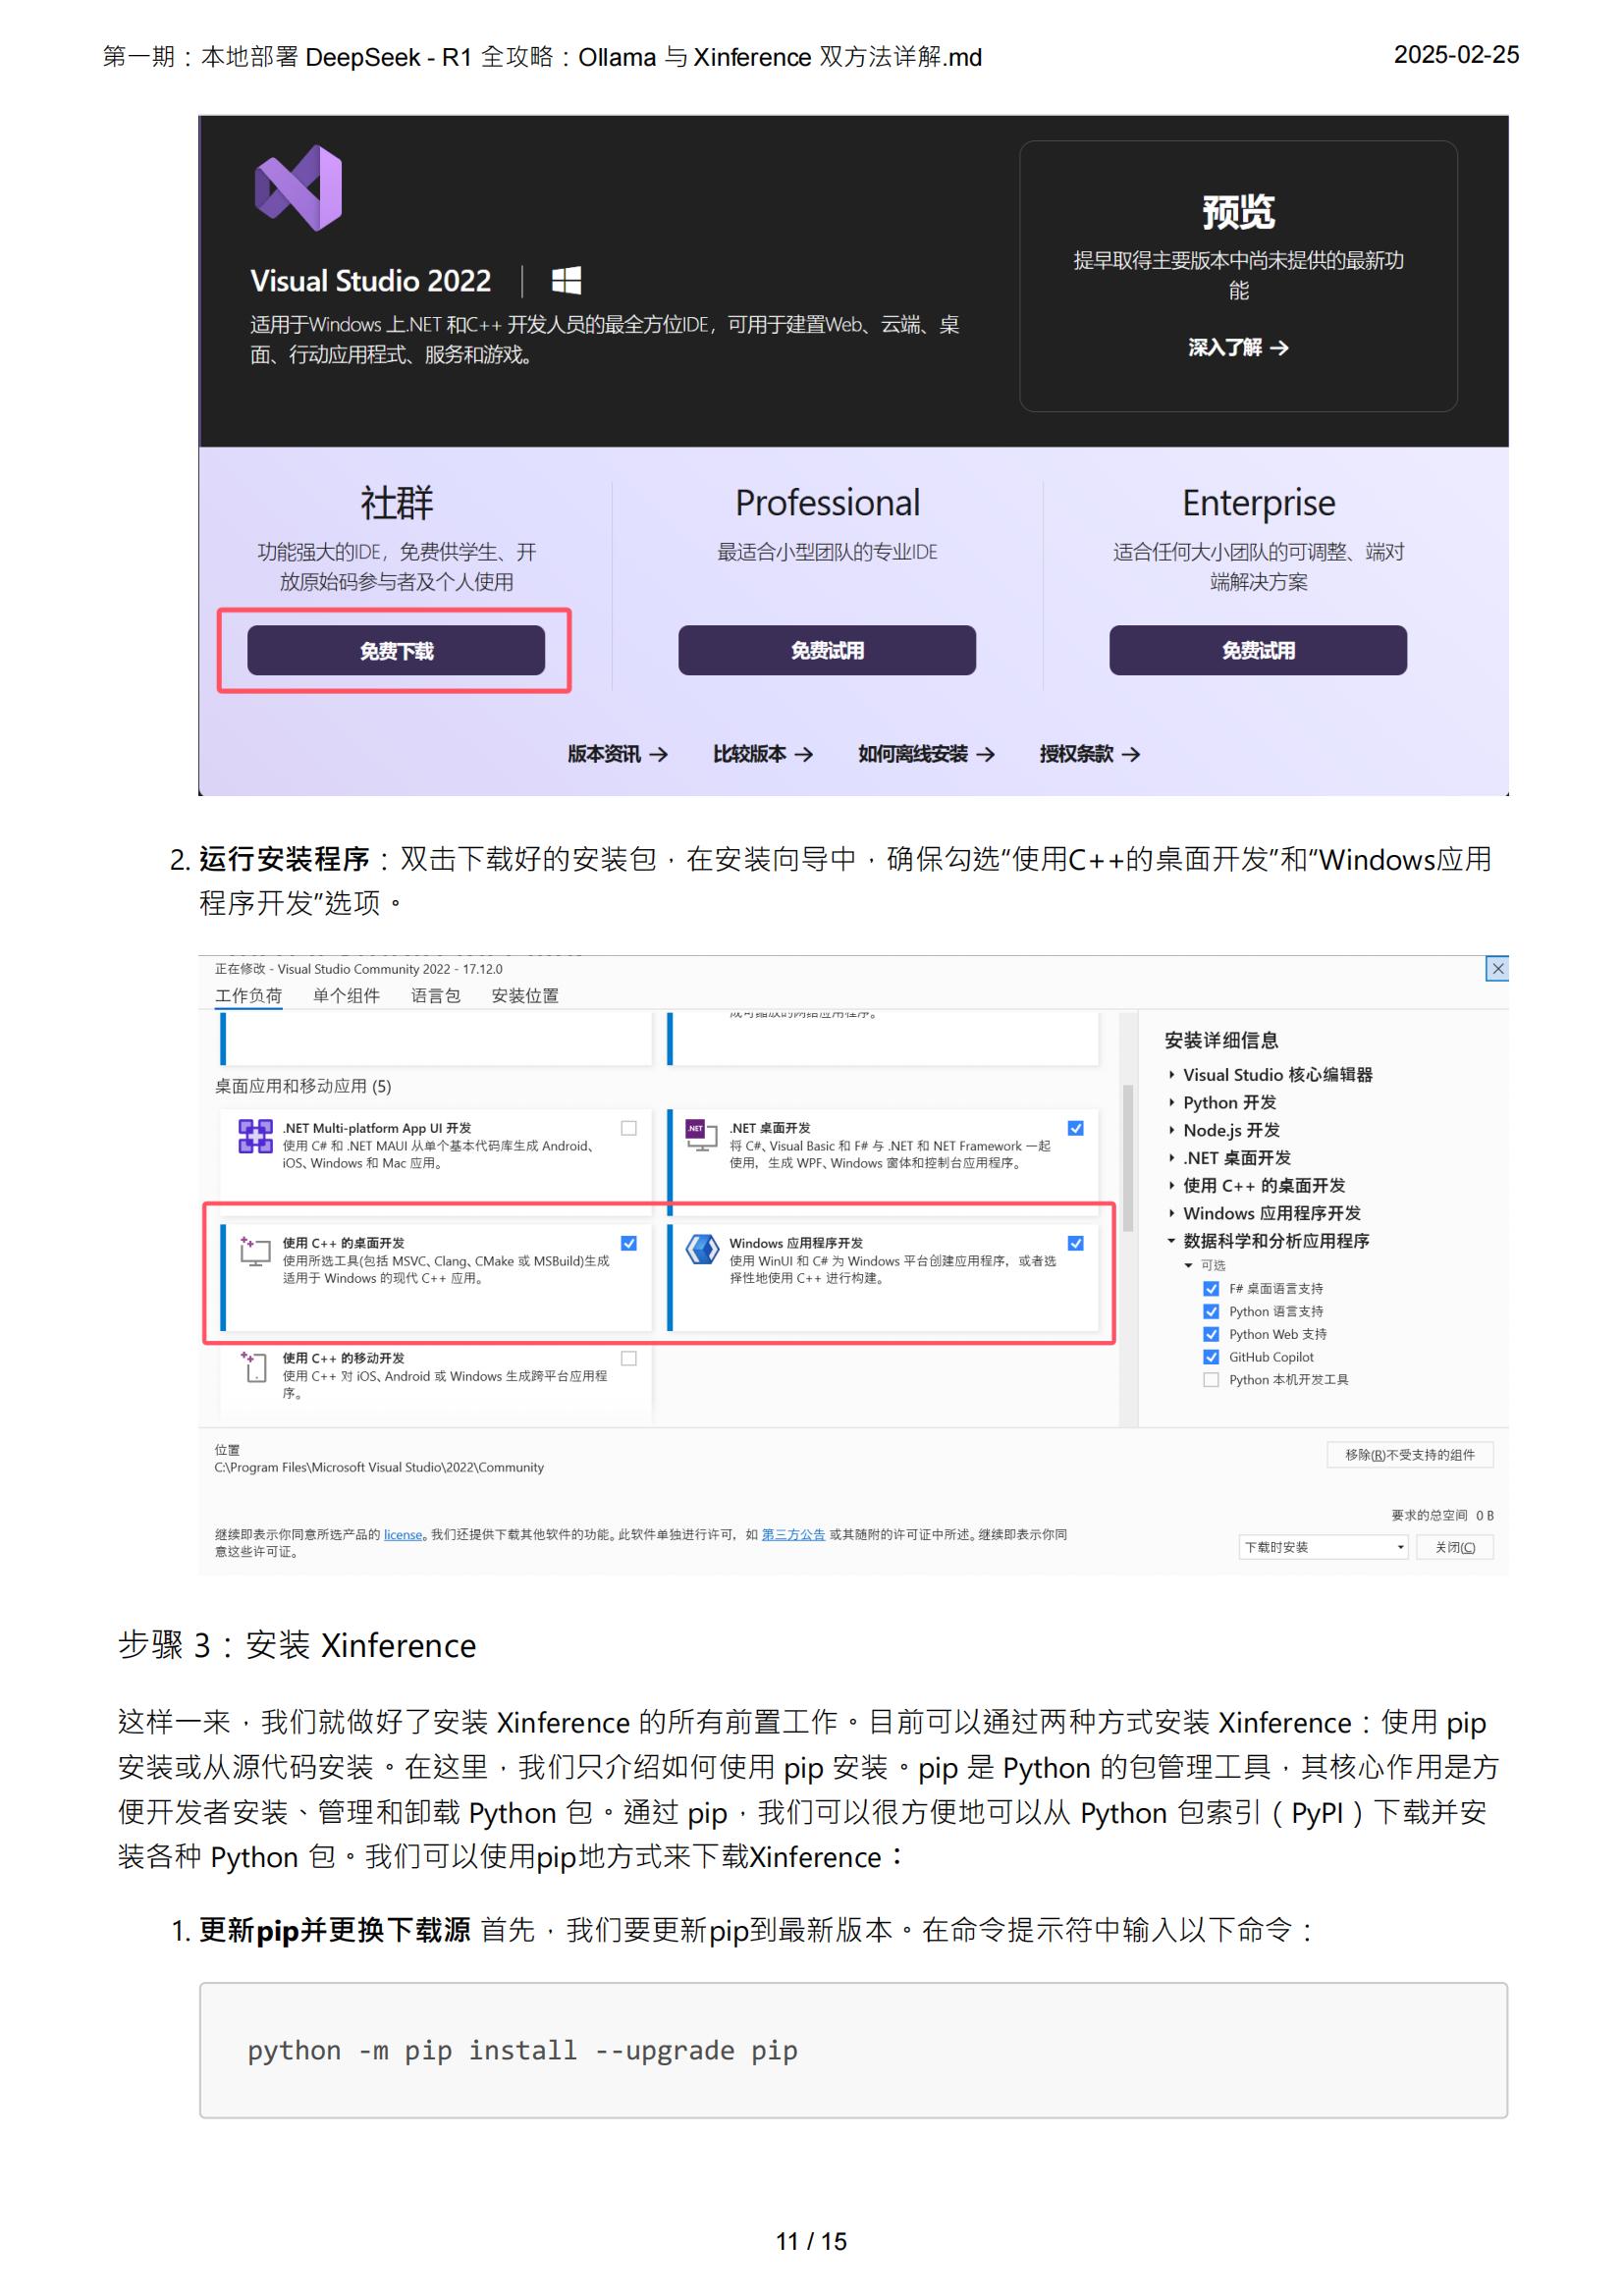1623x2296 pixels.
Task: Click the C++ mobile development workload icon
Action: click(x=255, y=1366)
